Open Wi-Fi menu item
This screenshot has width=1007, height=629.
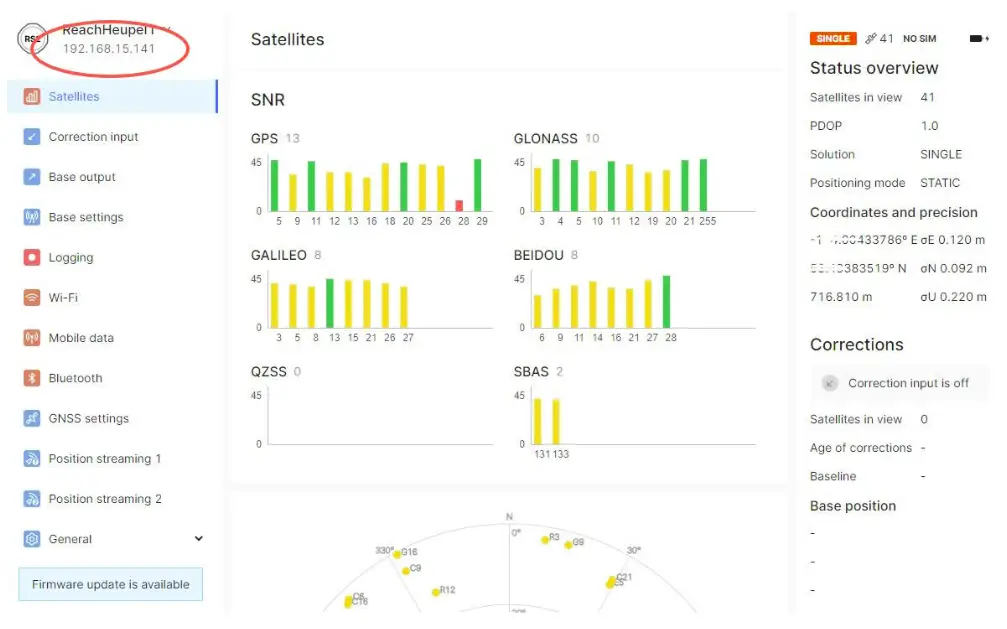(x=112, y=297)
